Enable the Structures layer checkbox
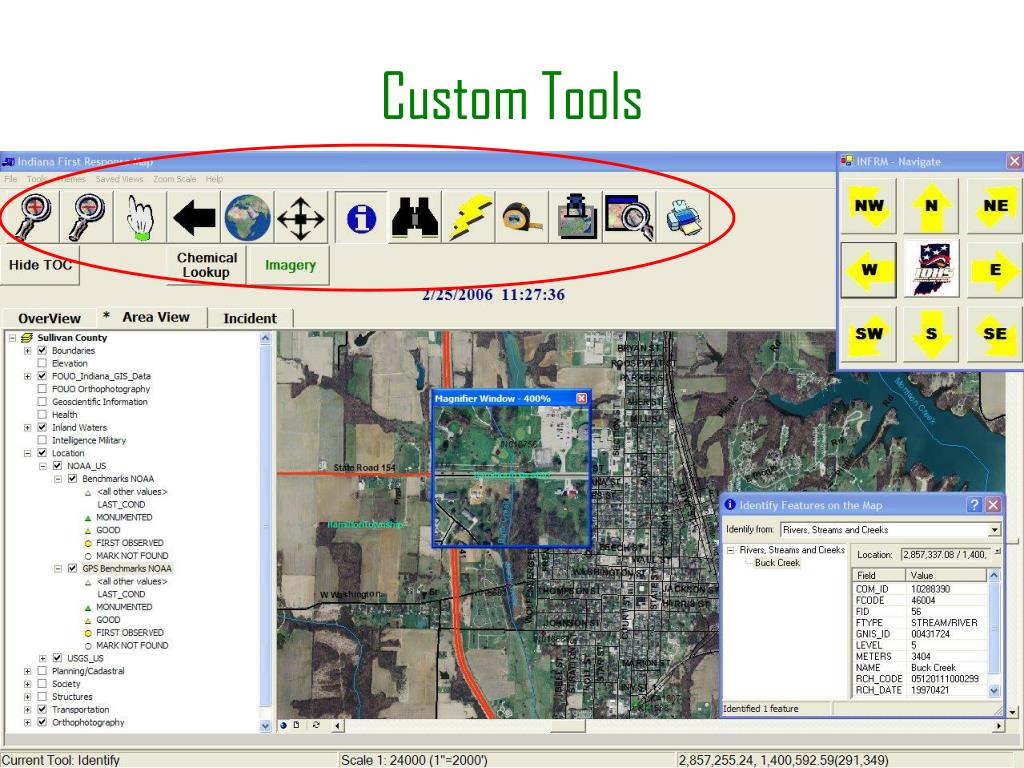This screenshot has height=768, width=1024. click(42, 696)
